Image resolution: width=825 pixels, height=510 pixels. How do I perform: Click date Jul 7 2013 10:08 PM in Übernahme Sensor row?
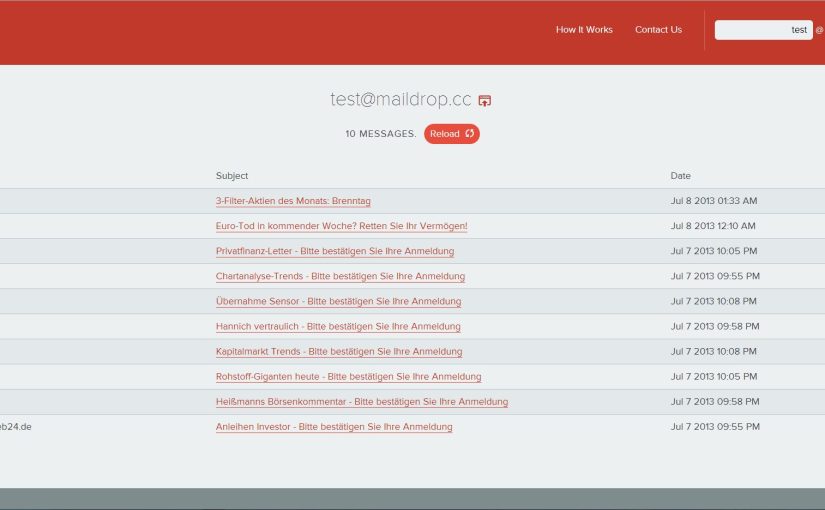(713, 301)
